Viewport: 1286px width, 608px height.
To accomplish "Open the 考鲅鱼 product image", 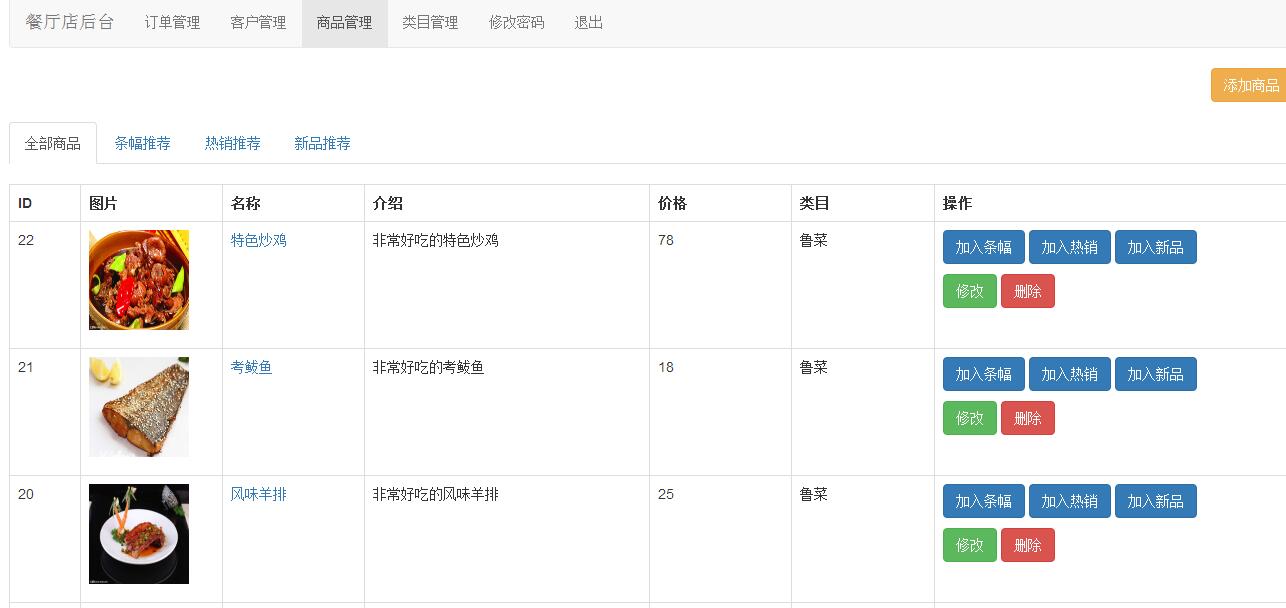I will click(139, 407).
